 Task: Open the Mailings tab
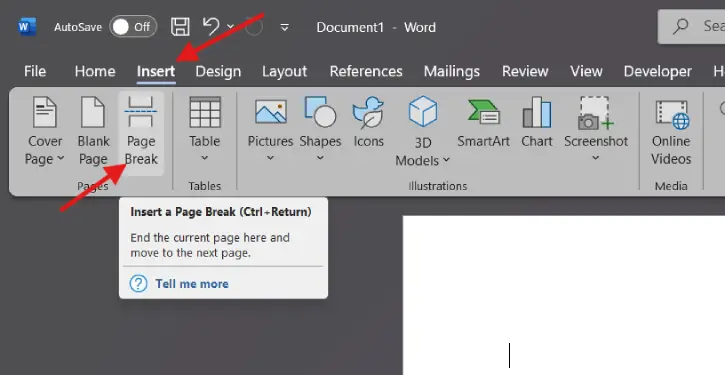pos(452,71)
